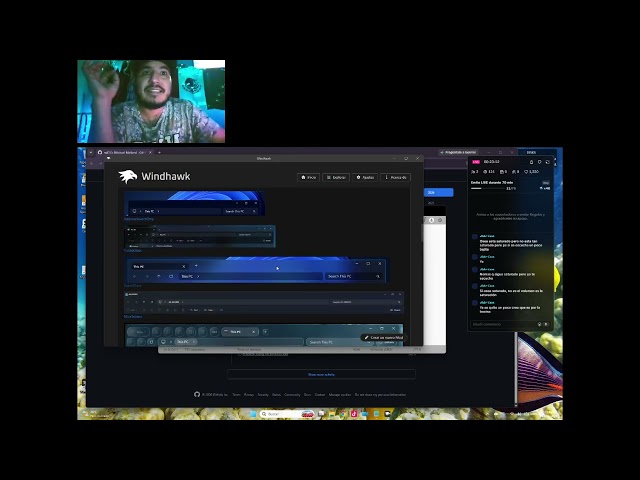Viewport: 640px width, 480px height.
Task: Click the first chat message avatar
Action: click(x=475, y=237)
